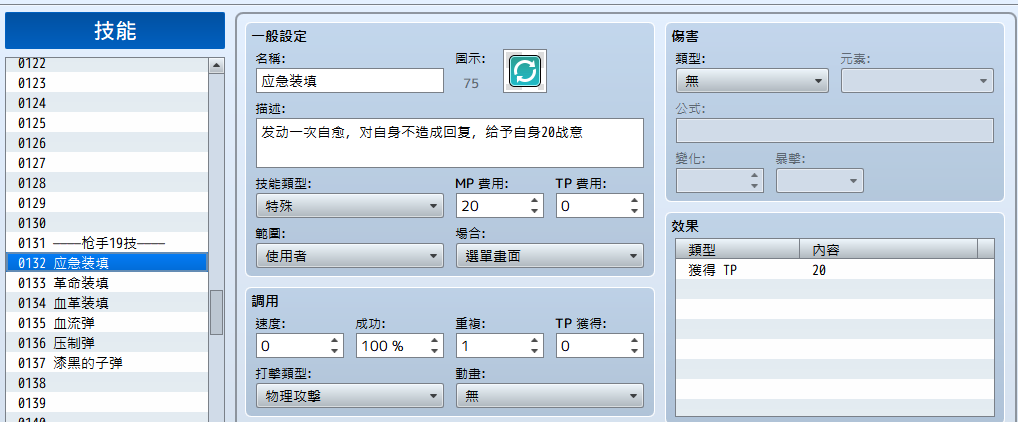Click skill list scrollbar up arrow

(x=216, y=65)
